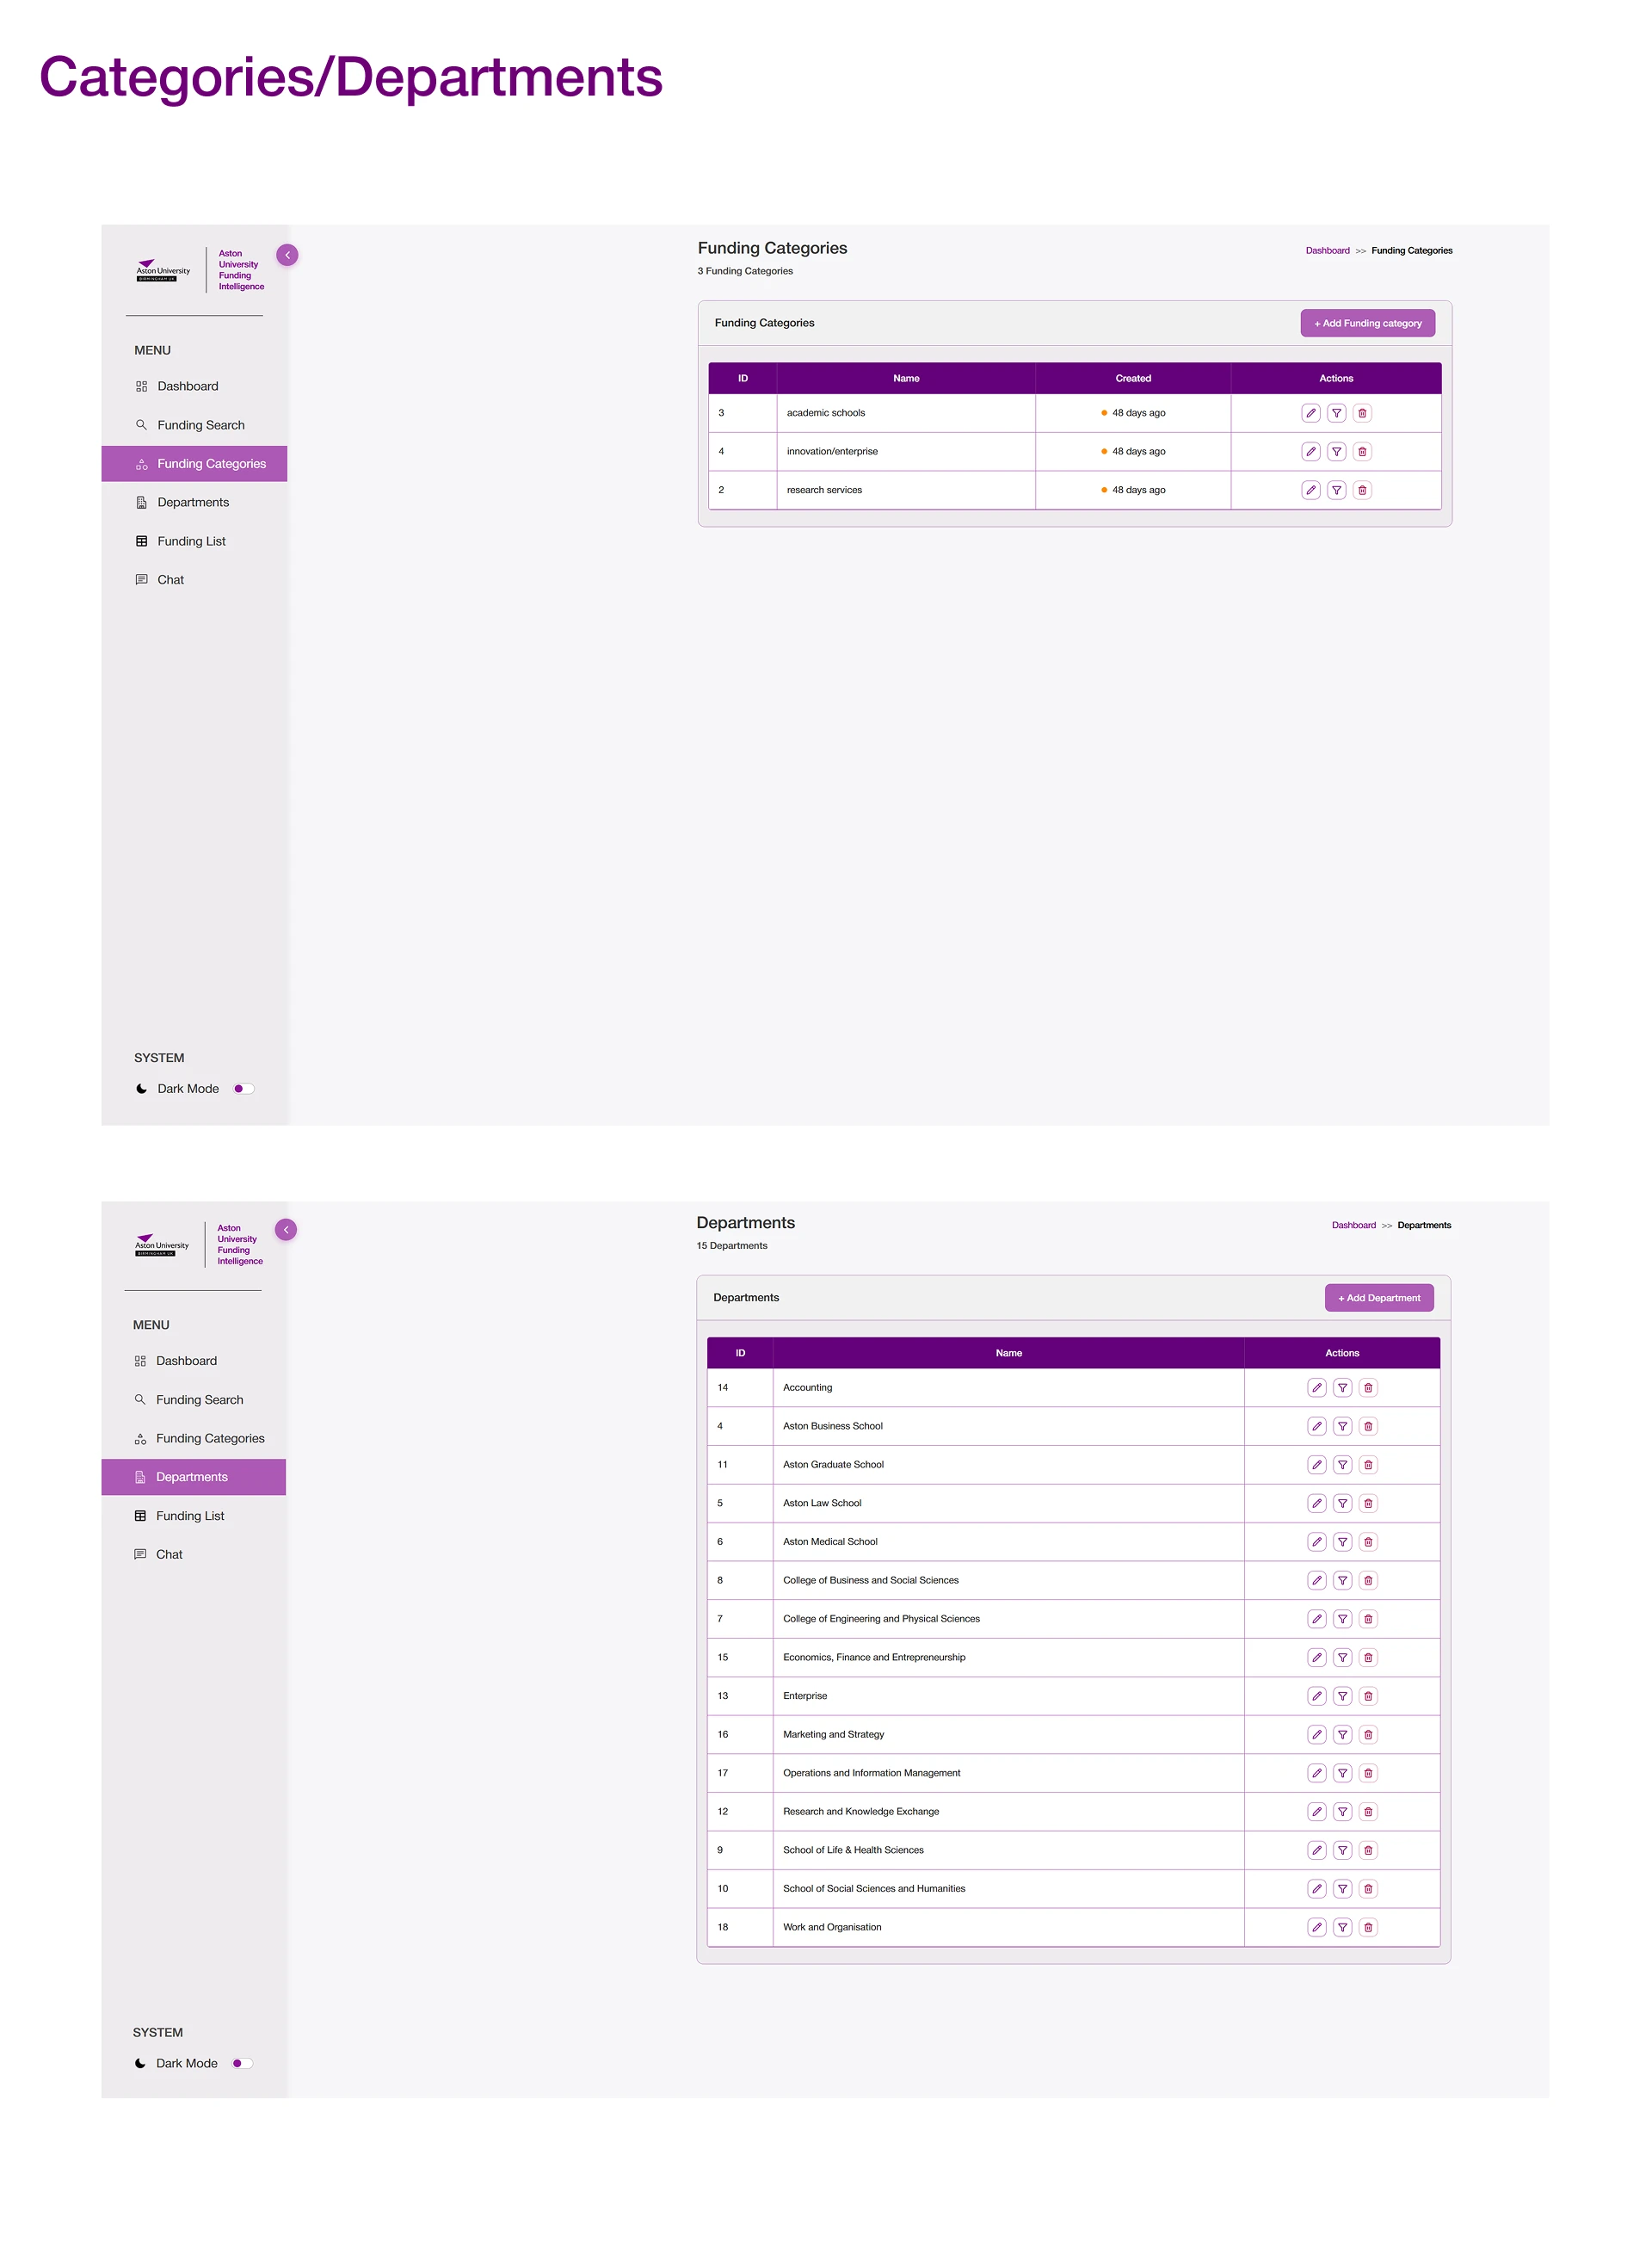Filter by the research services category
This screenshot has width=1652, height=2248.
[1336, 490]
